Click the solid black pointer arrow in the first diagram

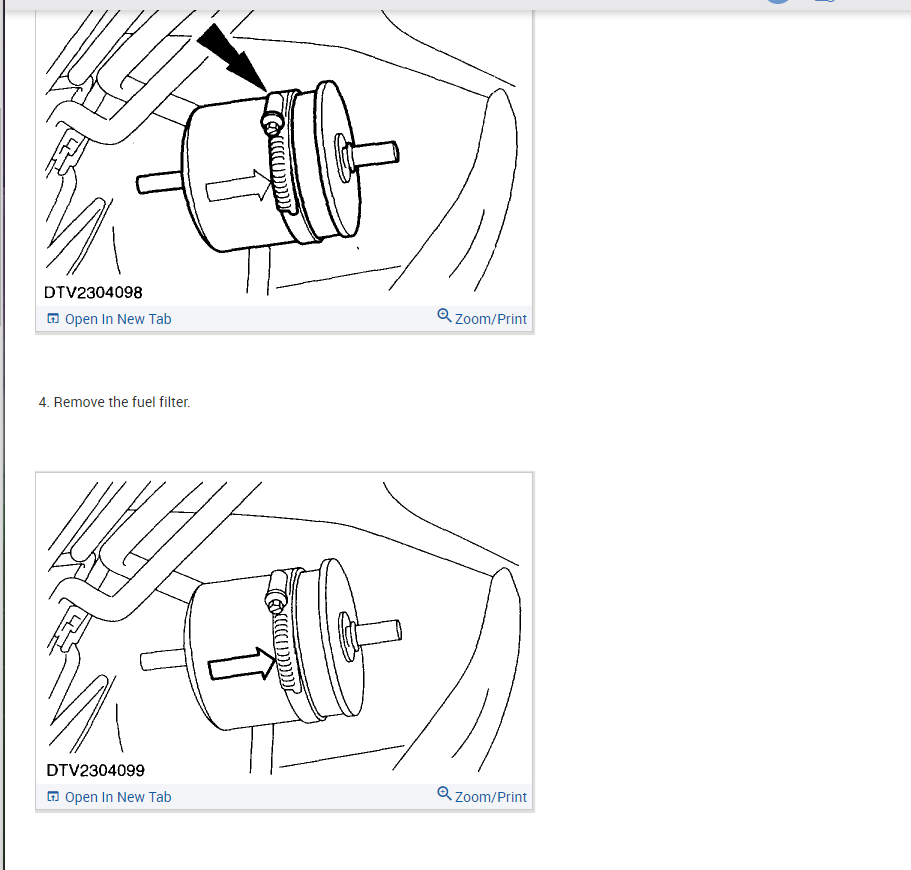[x=231, y=57]
